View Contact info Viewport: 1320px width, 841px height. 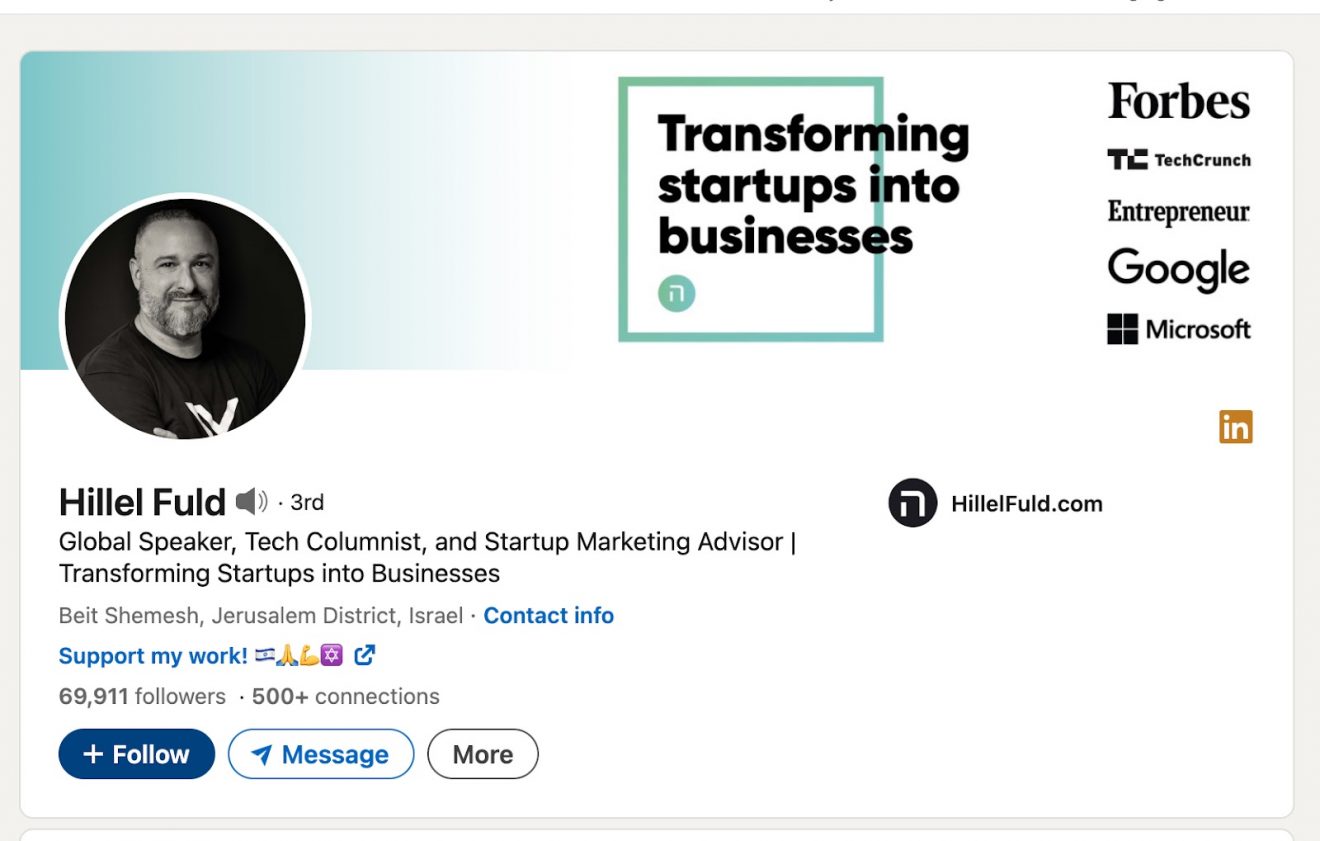[548, 615]
